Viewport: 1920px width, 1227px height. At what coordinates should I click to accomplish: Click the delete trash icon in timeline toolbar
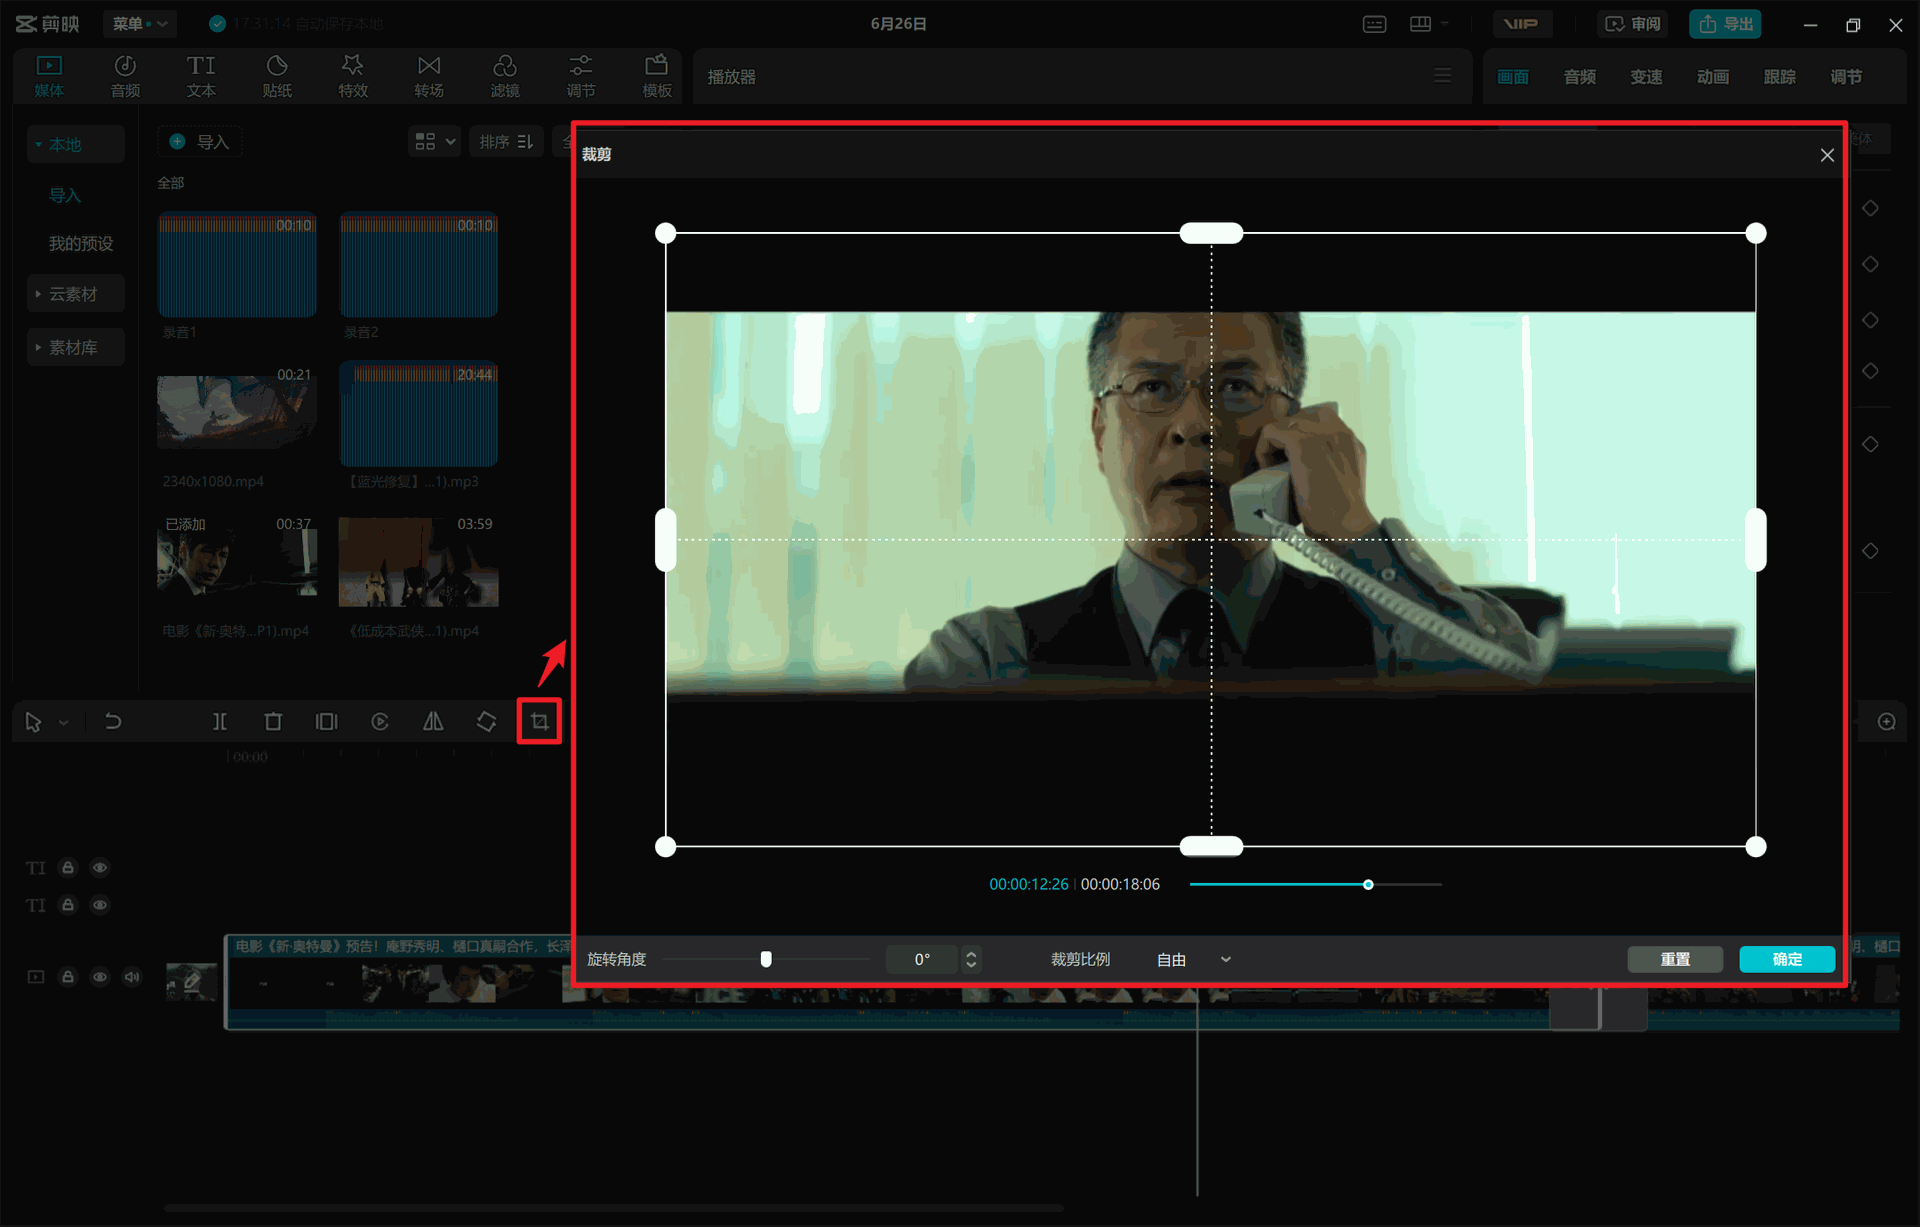pos(273,722)
